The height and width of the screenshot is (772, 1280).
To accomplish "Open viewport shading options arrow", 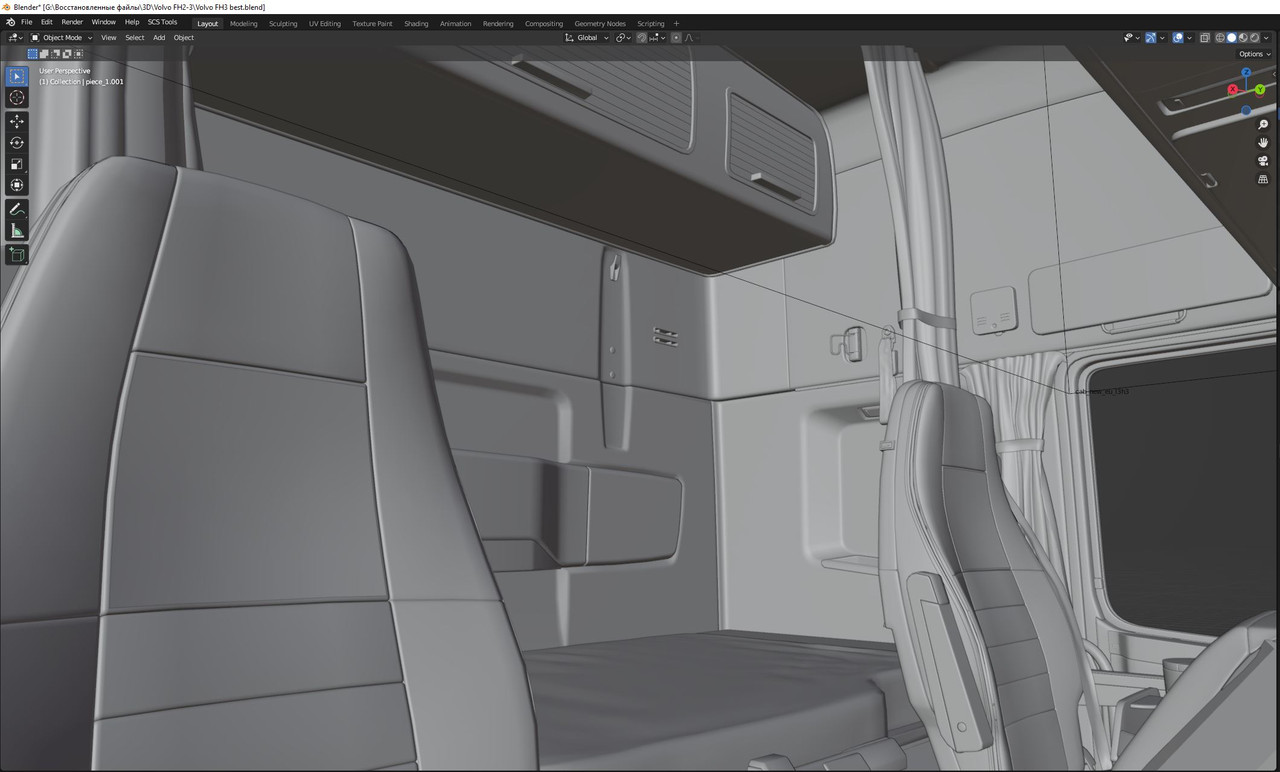I will tap(1266, 38).
